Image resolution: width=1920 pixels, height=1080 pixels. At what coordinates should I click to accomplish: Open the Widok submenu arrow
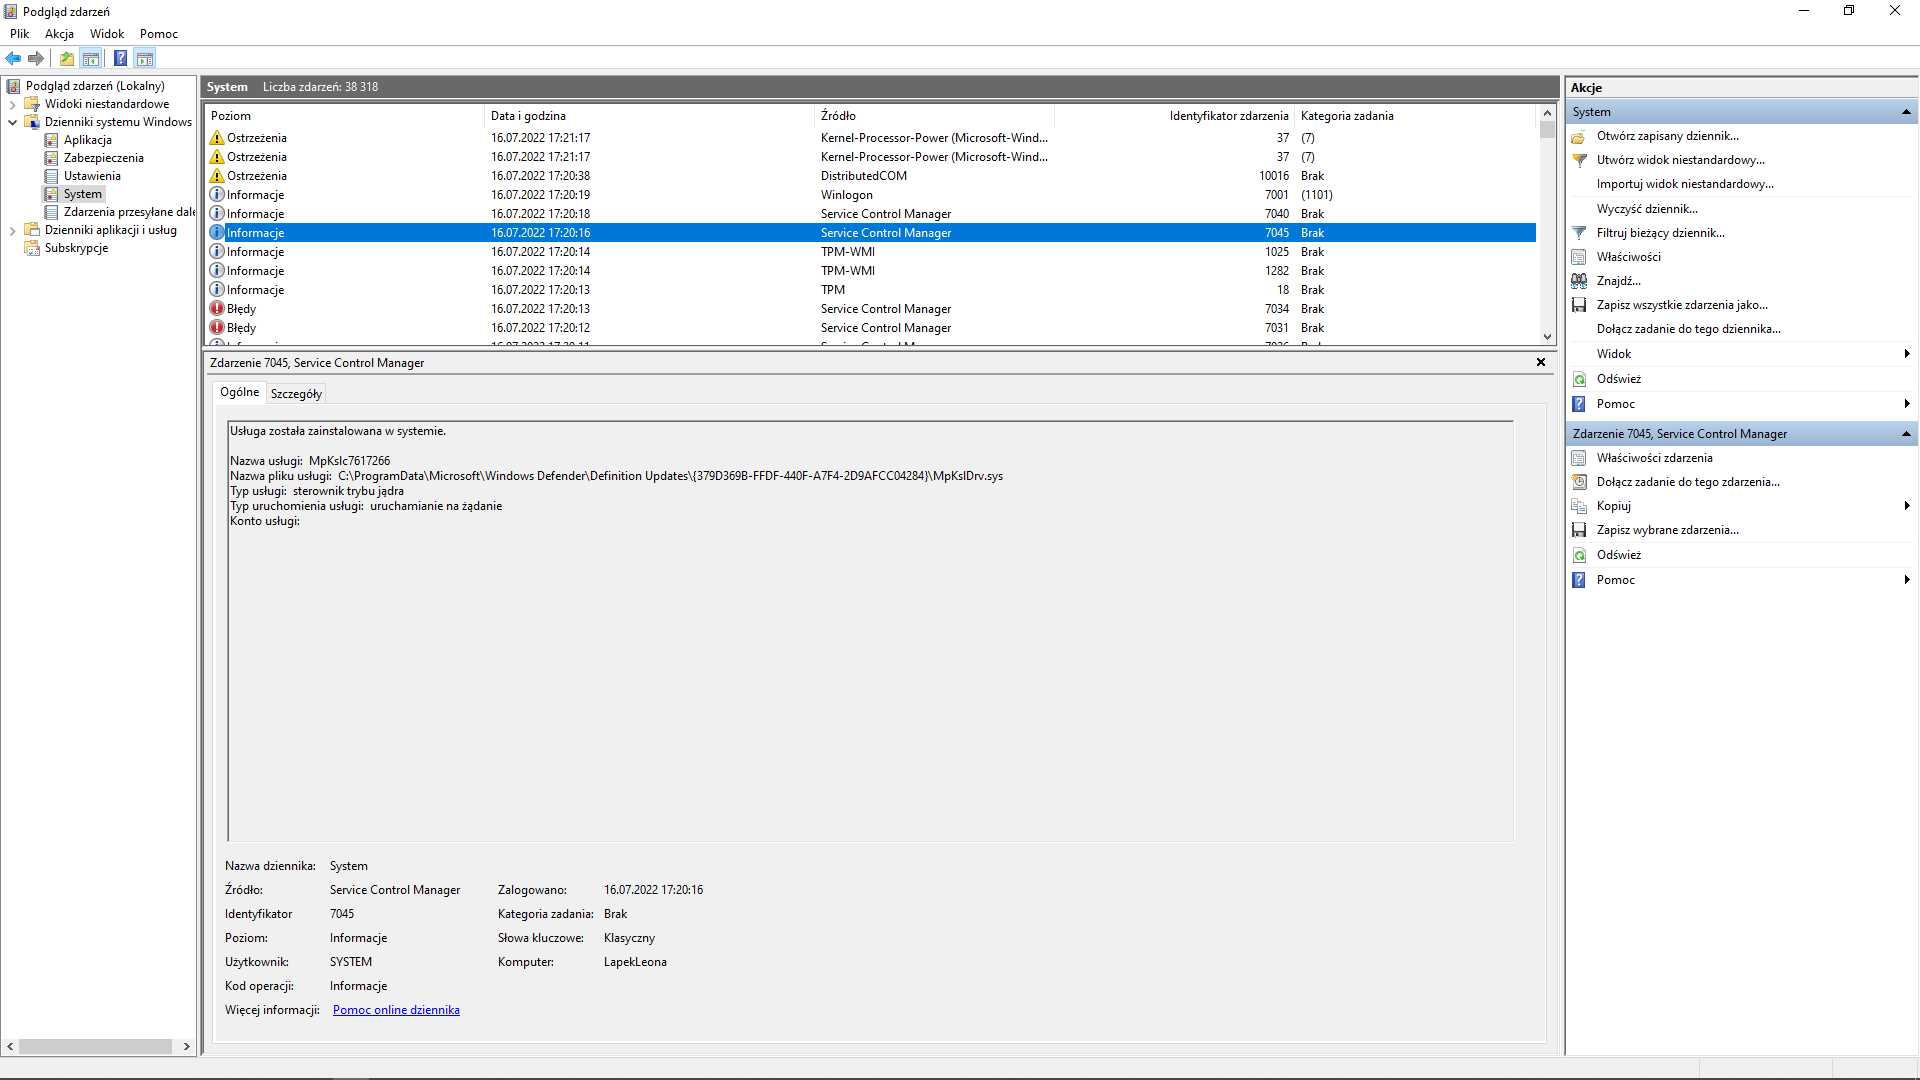1907,354
